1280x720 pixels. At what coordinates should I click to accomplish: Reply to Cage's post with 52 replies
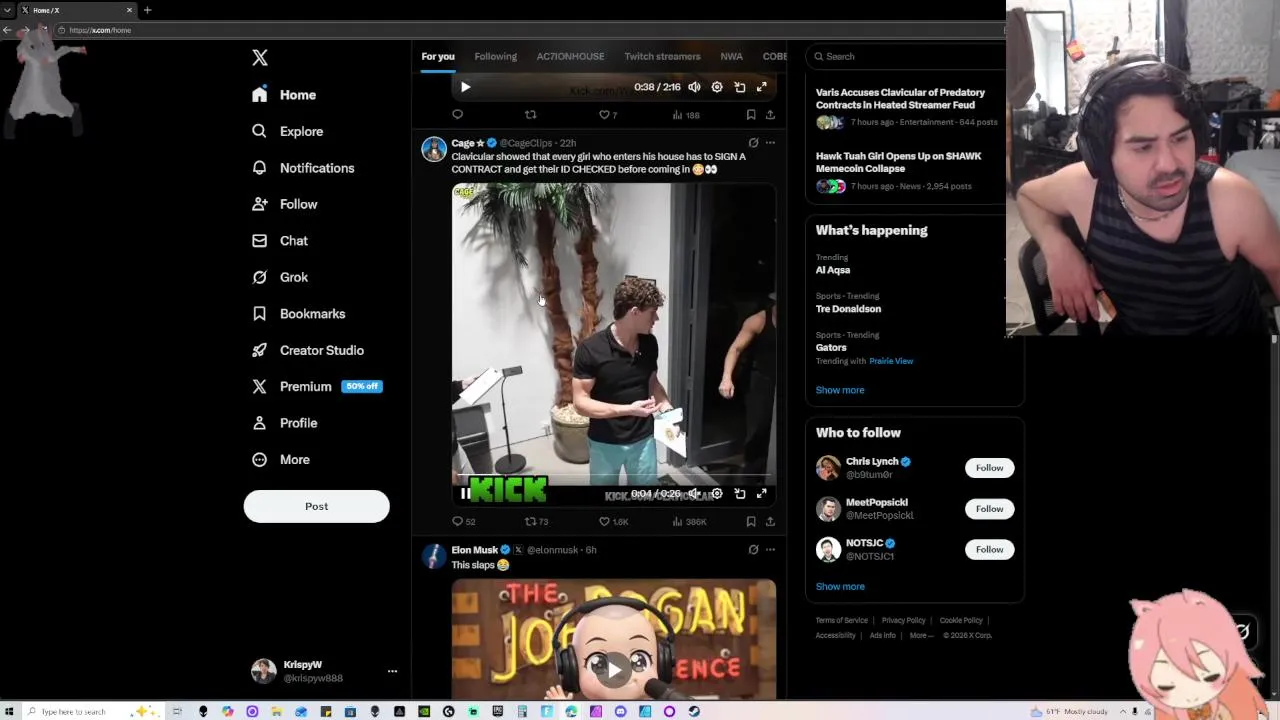coord(464,521)
